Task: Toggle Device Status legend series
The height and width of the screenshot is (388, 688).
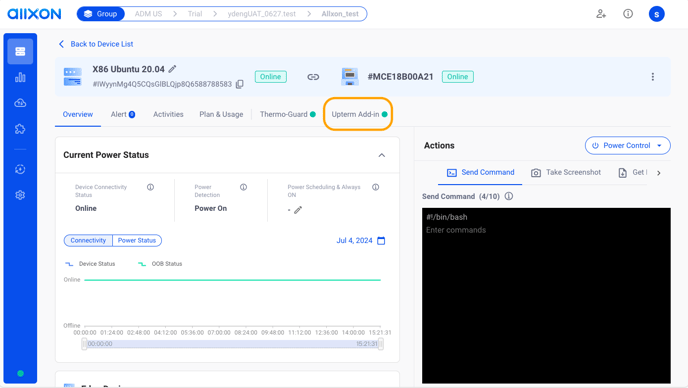Action: point(90,264)
